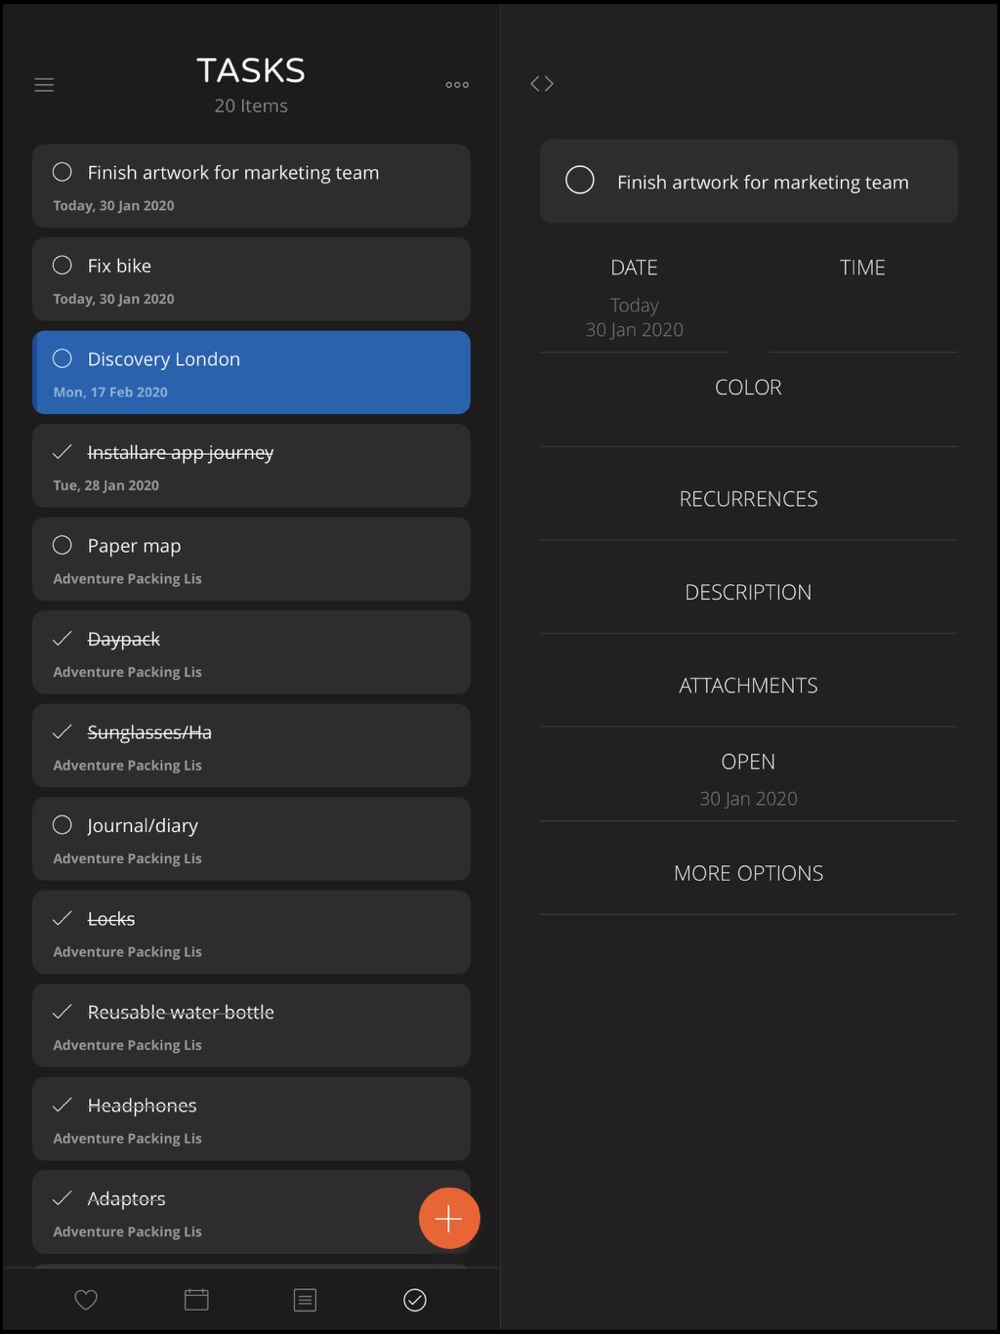Image resolution: width=1000 pixels, height=1334 pixels.
Task: Tap the orange add task button
Action: point(449,1218)
